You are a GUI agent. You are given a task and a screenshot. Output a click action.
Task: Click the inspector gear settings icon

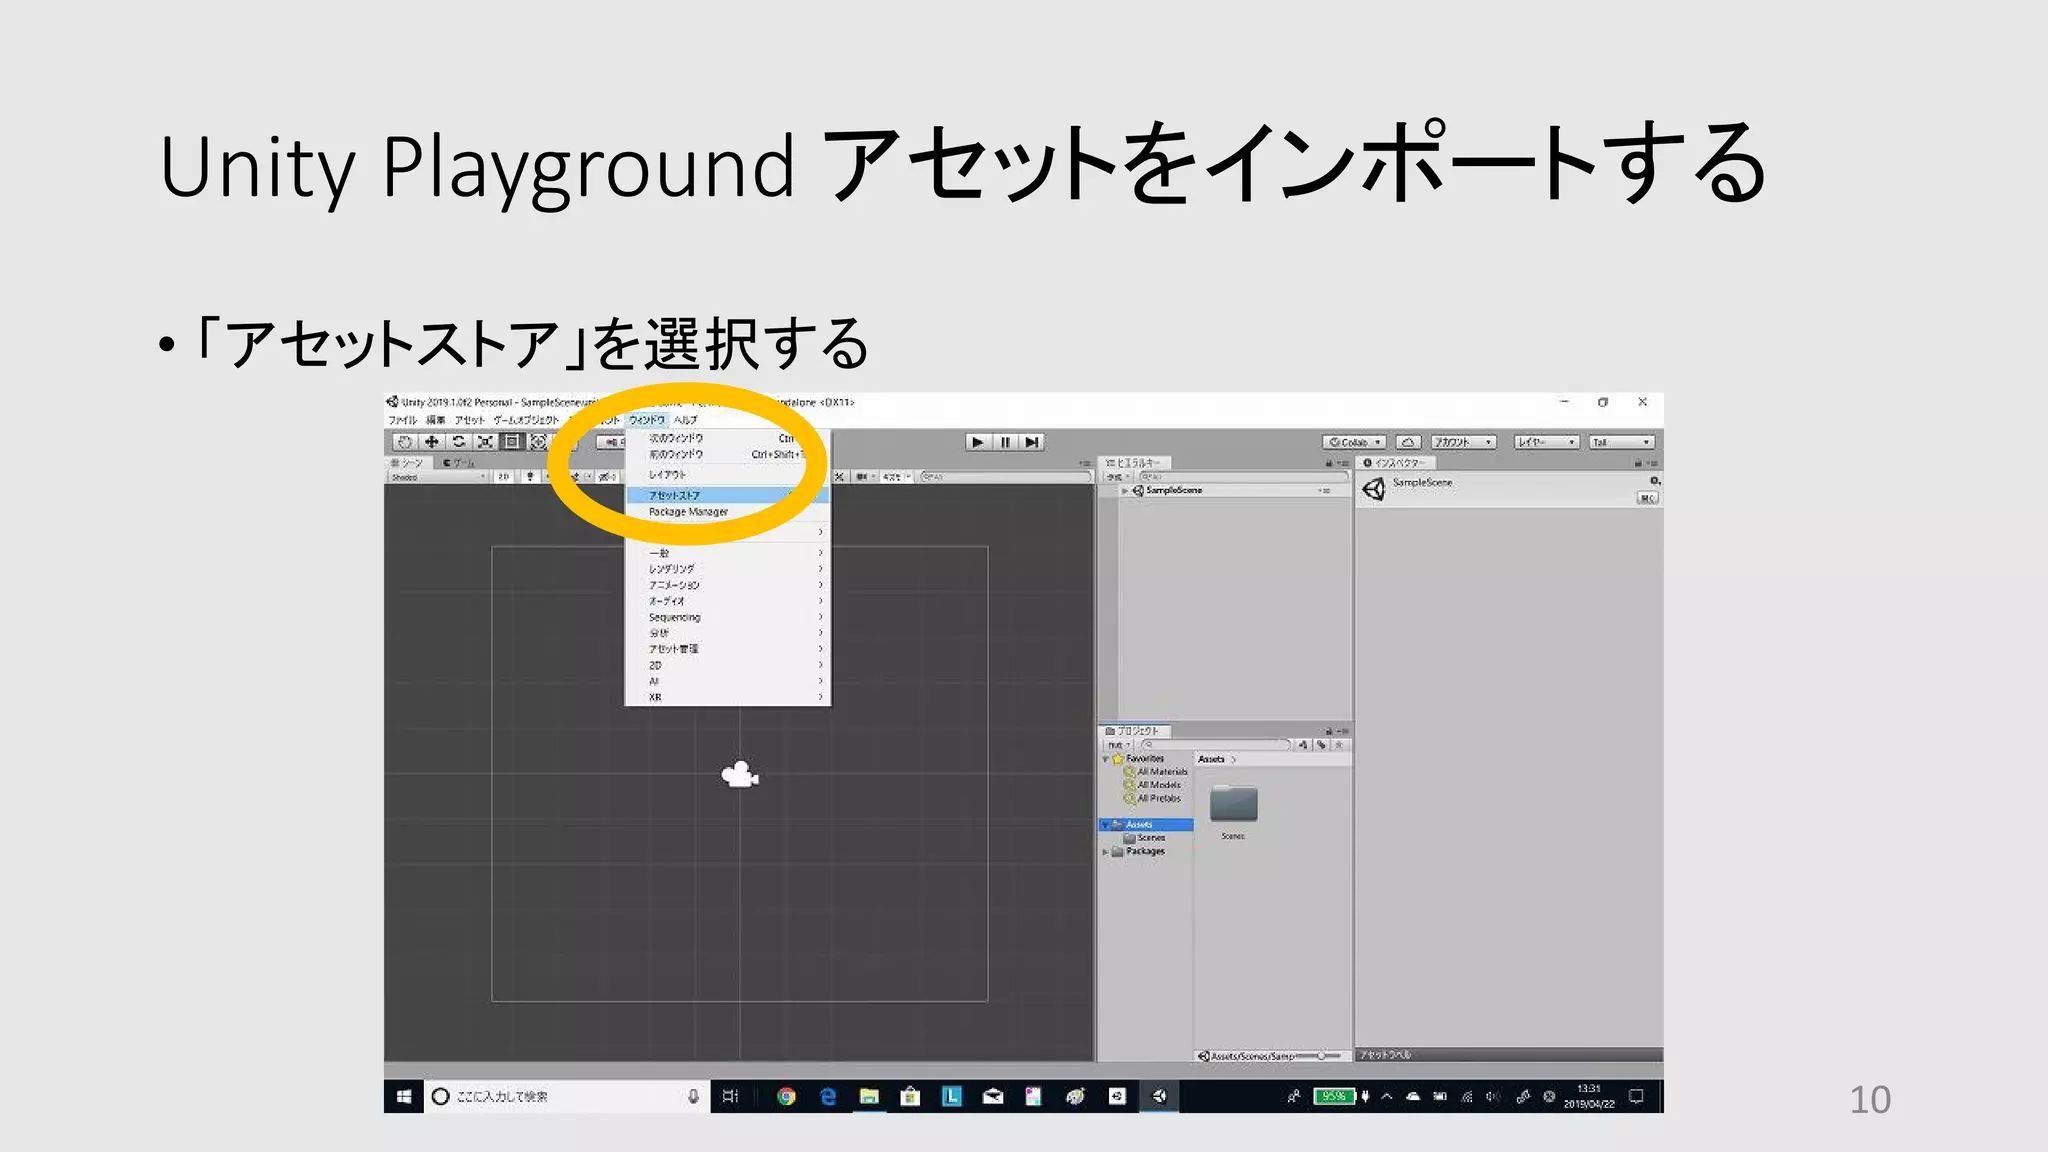[x=1655, y=481]
